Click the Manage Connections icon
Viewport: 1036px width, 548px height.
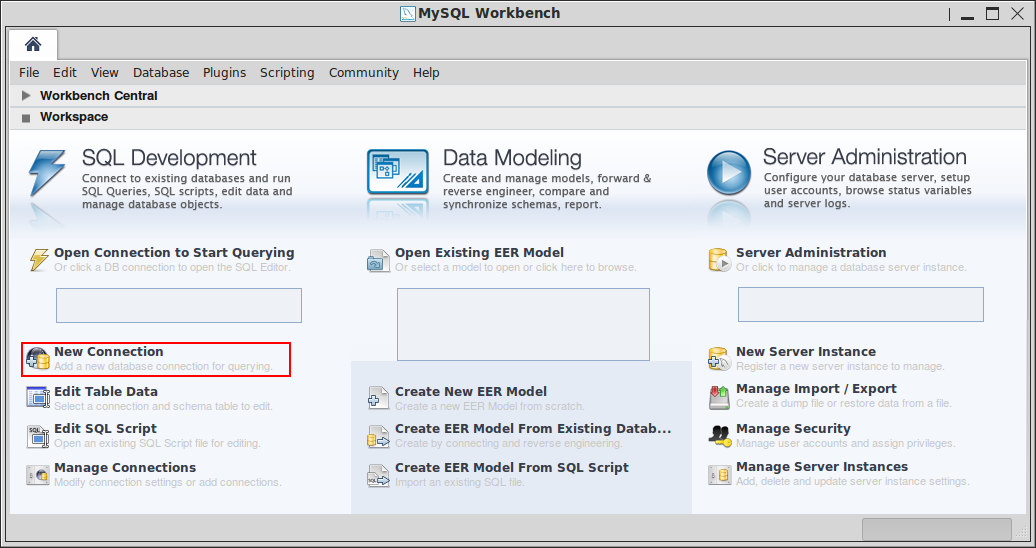click(x=38, y=475)
